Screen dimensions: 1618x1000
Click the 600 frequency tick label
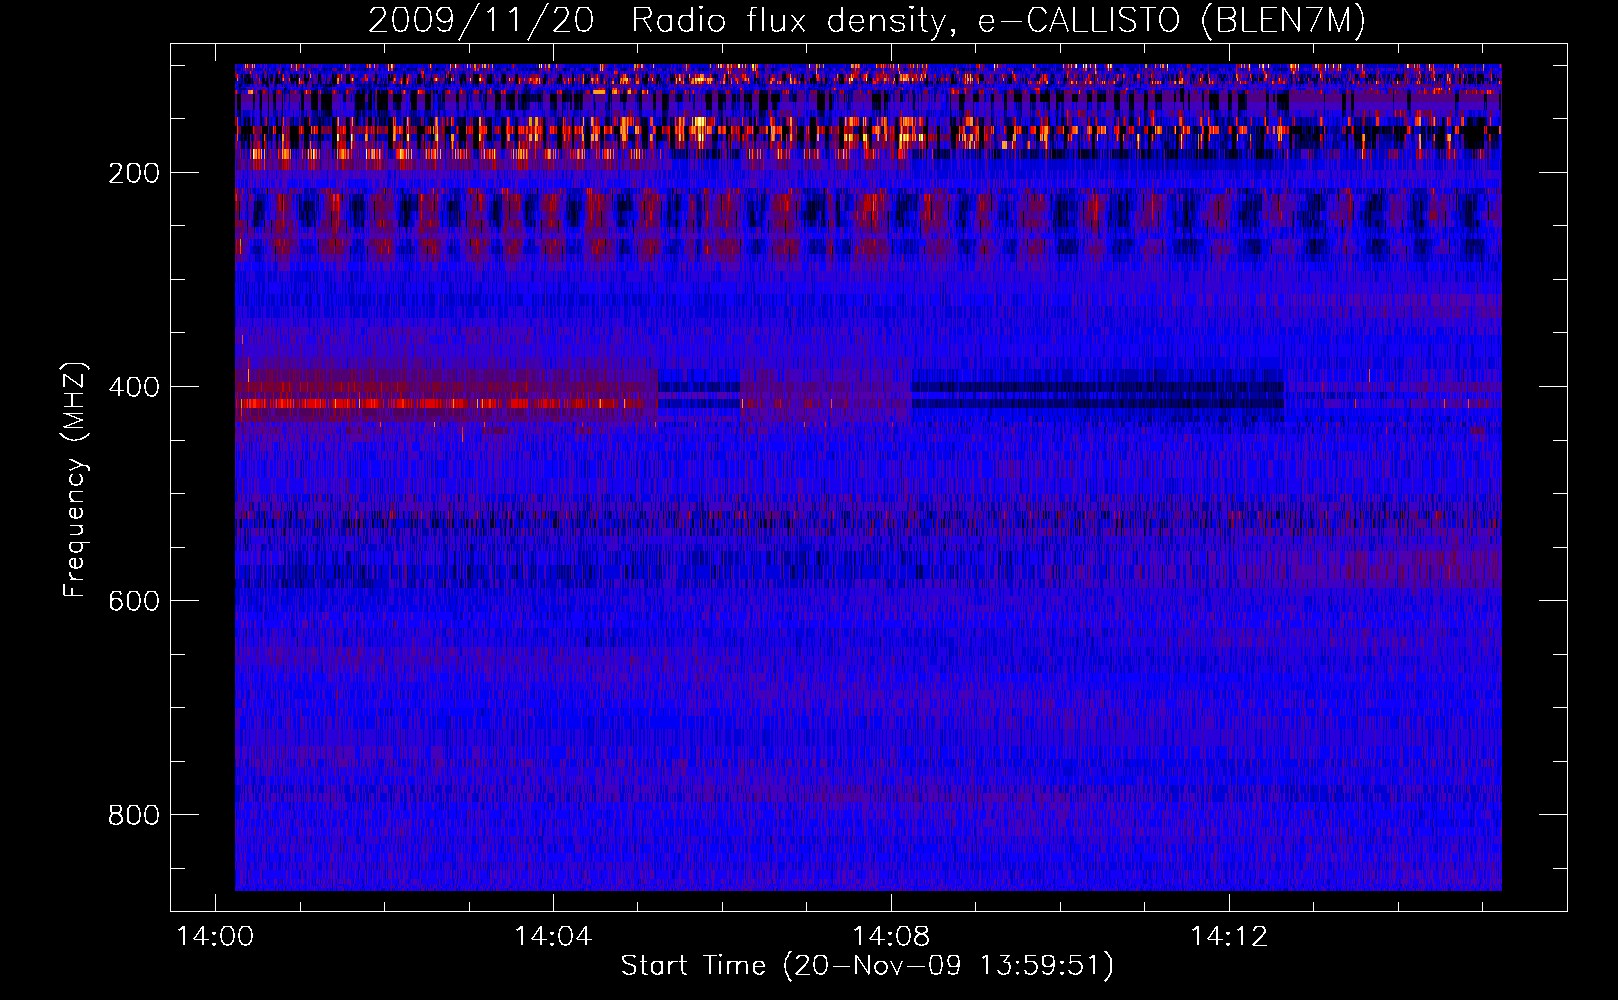[x=134, y=601]
